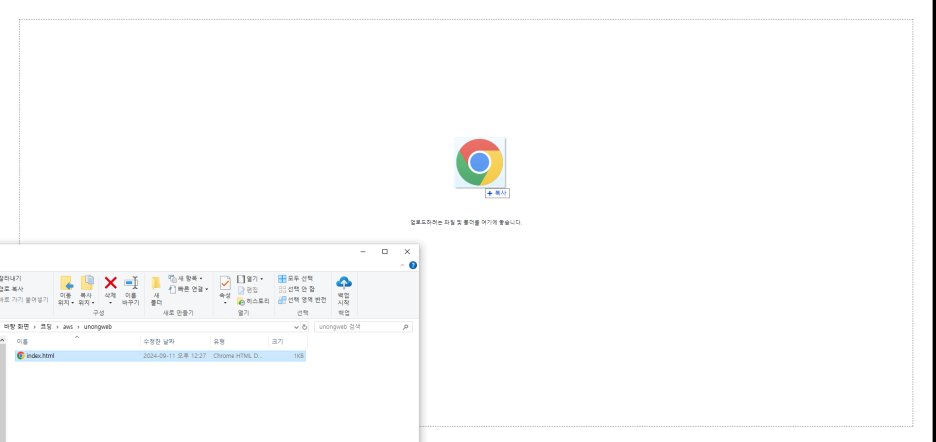Click the Open (열기) ribbon button
Viewport: 936px width, 442px height.
250,279
